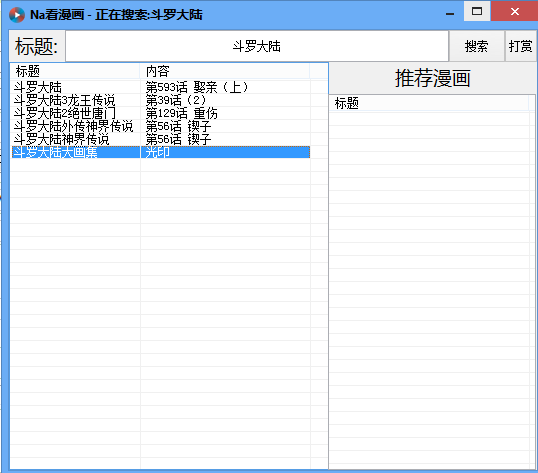Maximize the Na看漫画 window
The width and height of the screenshot is (538, 473).
point(477,11)
